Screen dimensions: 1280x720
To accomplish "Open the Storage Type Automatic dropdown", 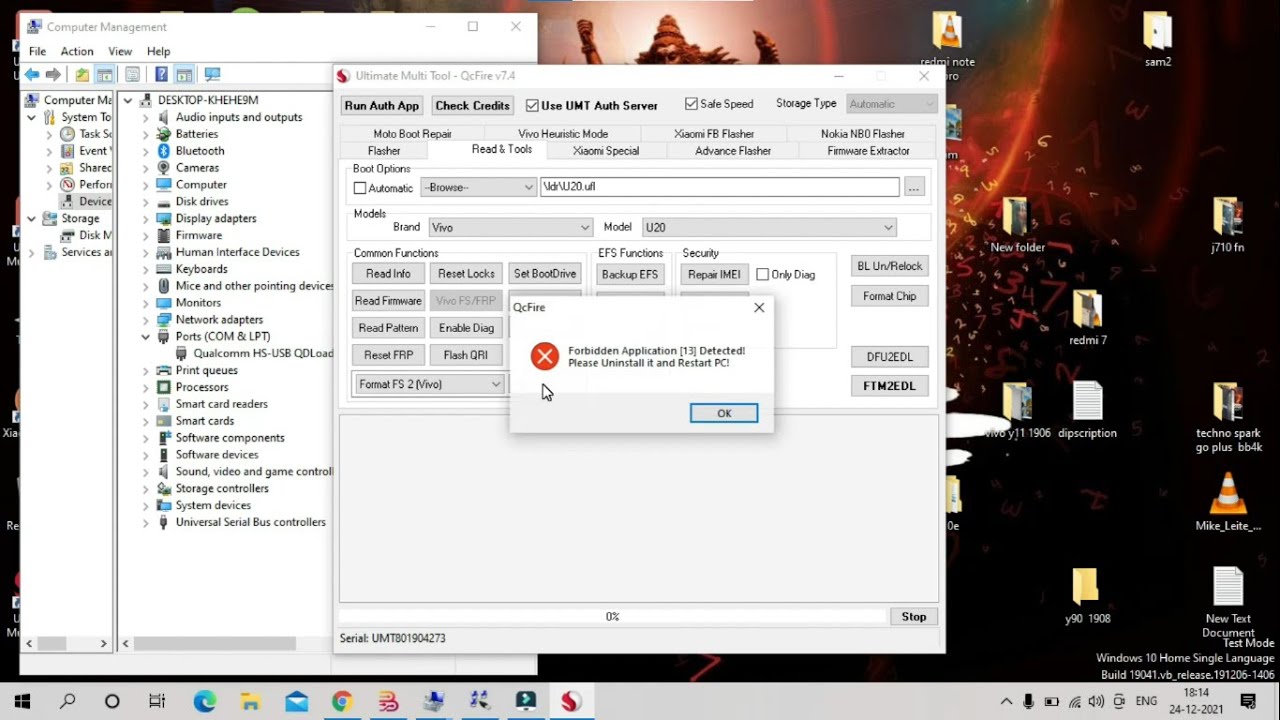I will click(891, 104).
